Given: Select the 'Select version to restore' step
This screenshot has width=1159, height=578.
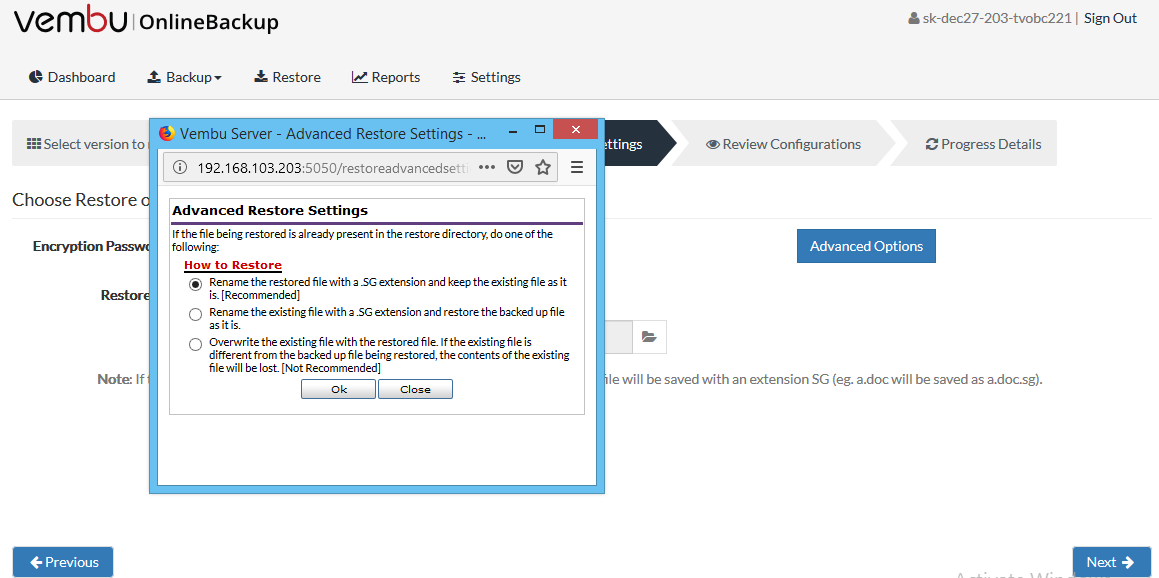Looking at the screenshot, I should (81, 144).
